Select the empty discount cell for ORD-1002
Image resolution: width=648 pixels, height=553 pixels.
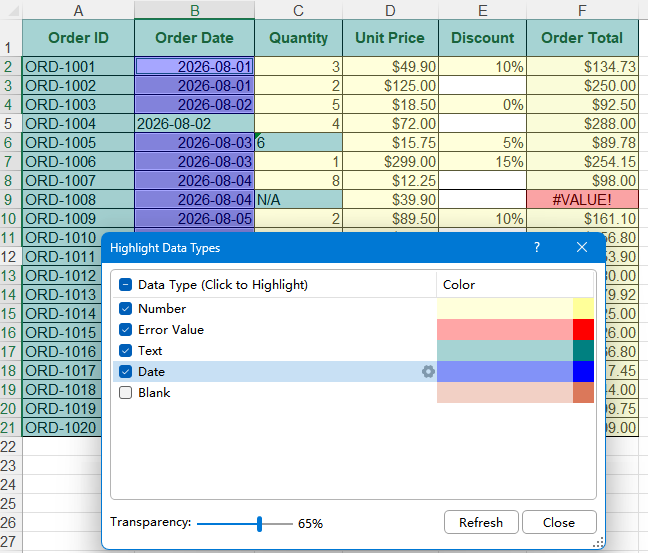pos(482,86)
